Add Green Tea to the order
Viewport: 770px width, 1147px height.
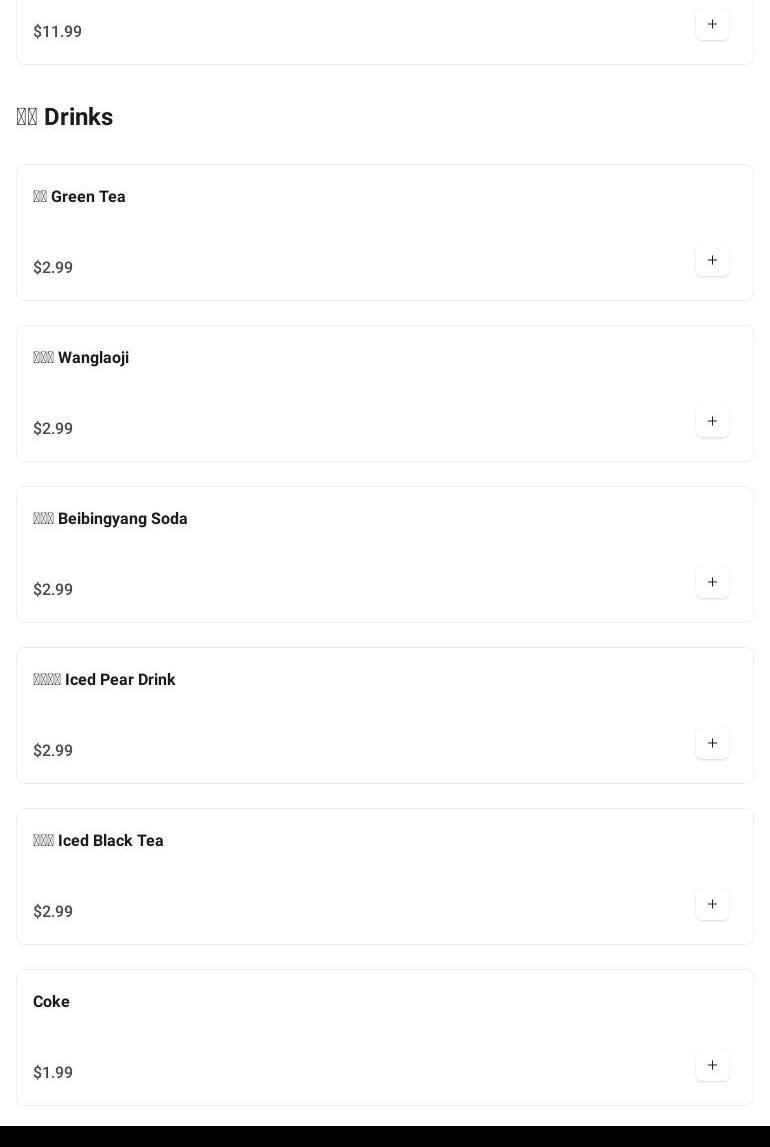click(712, 260)
